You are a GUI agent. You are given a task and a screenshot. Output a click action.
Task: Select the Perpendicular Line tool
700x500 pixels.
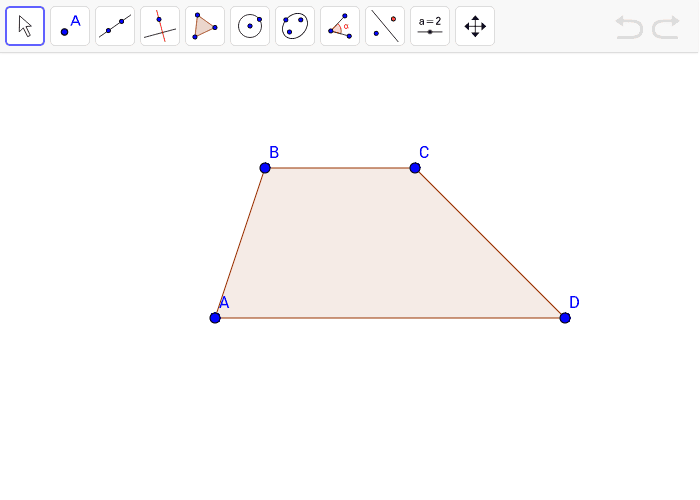(160, 26)
